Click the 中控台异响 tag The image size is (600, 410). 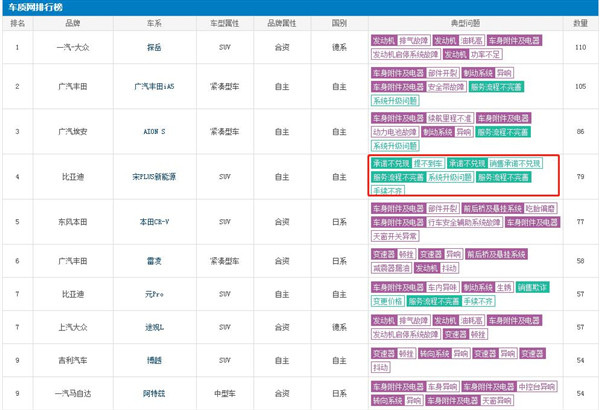point(536,387)
